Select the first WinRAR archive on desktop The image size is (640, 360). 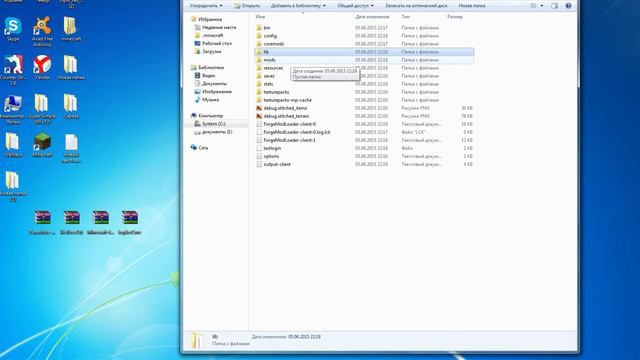[x=42, y=222]
